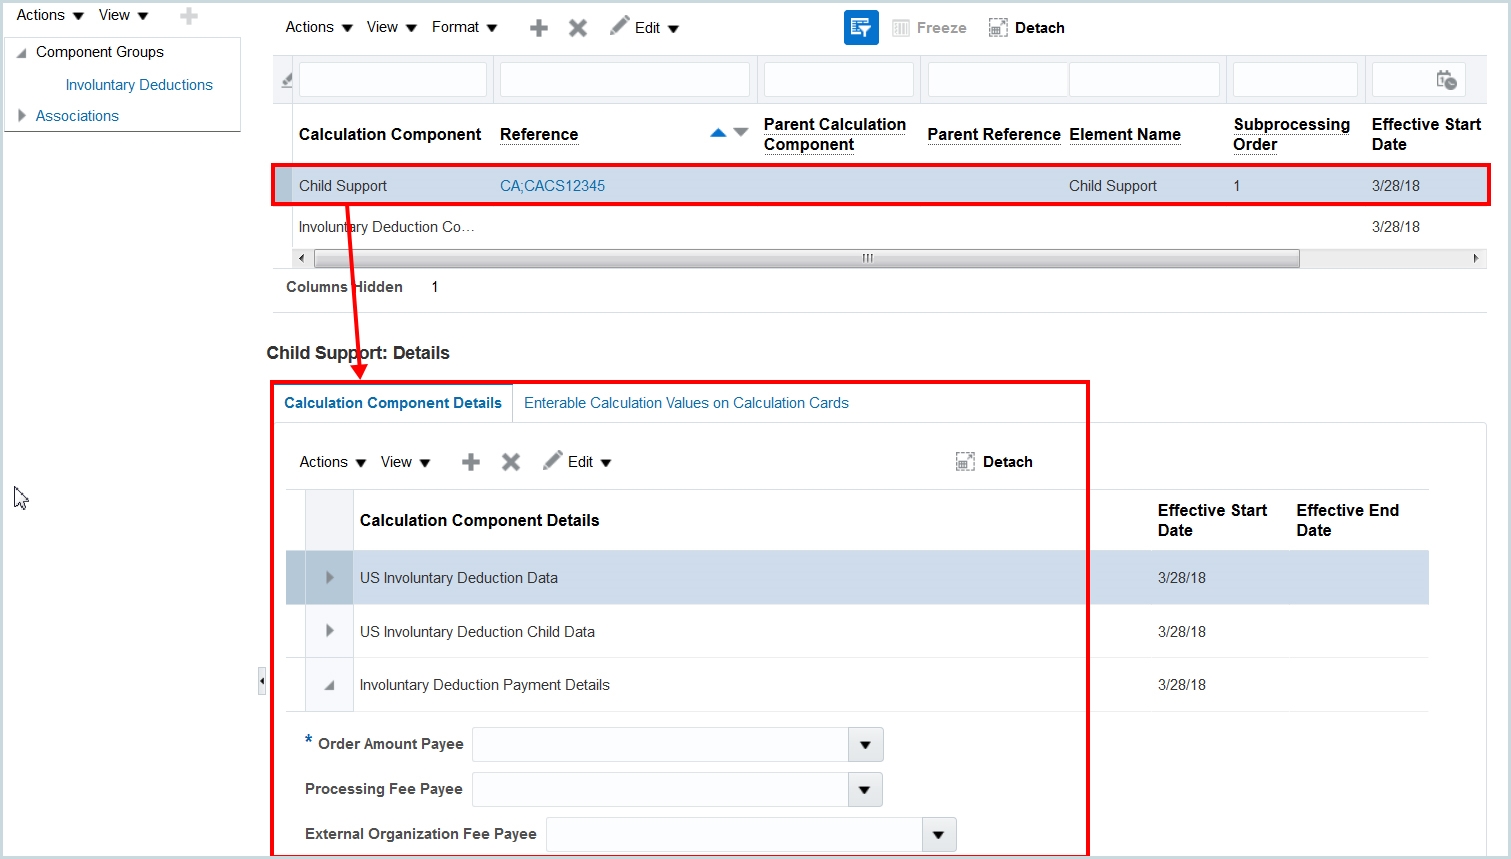Click the Detach icon in top toolbar
1511x859 pixels.
point(1026,28)
